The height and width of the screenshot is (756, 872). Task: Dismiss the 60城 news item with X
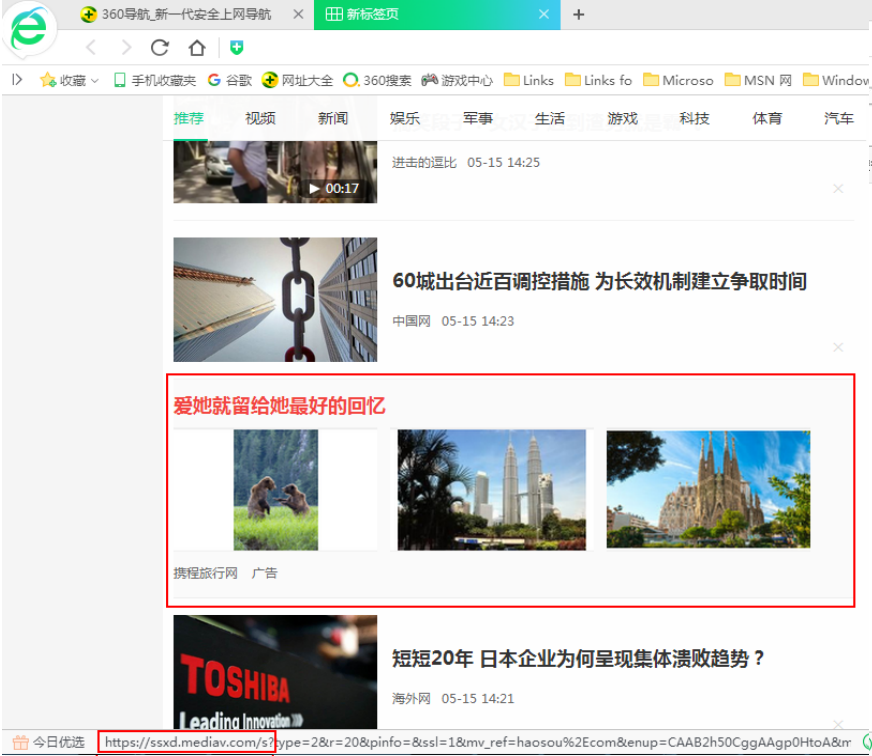(x=838, y=347)
